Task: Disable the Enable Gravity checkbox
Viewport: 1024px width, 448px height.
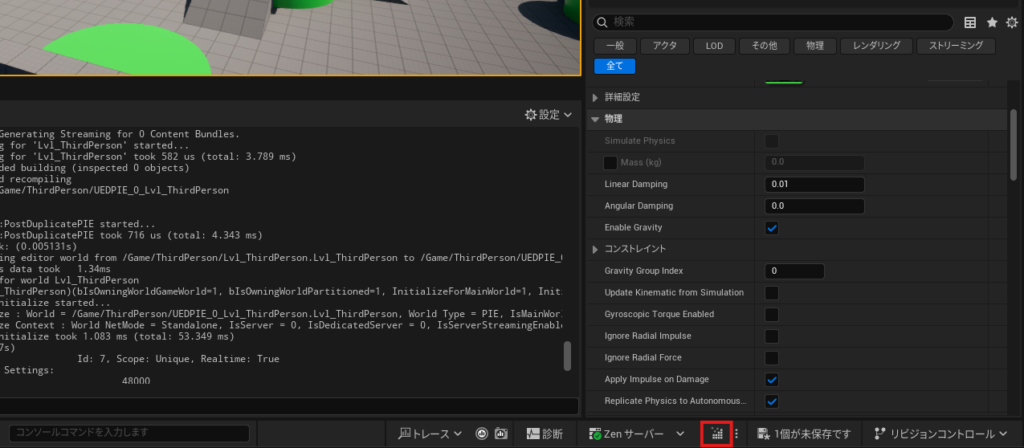Action: (x=772, y=228)
